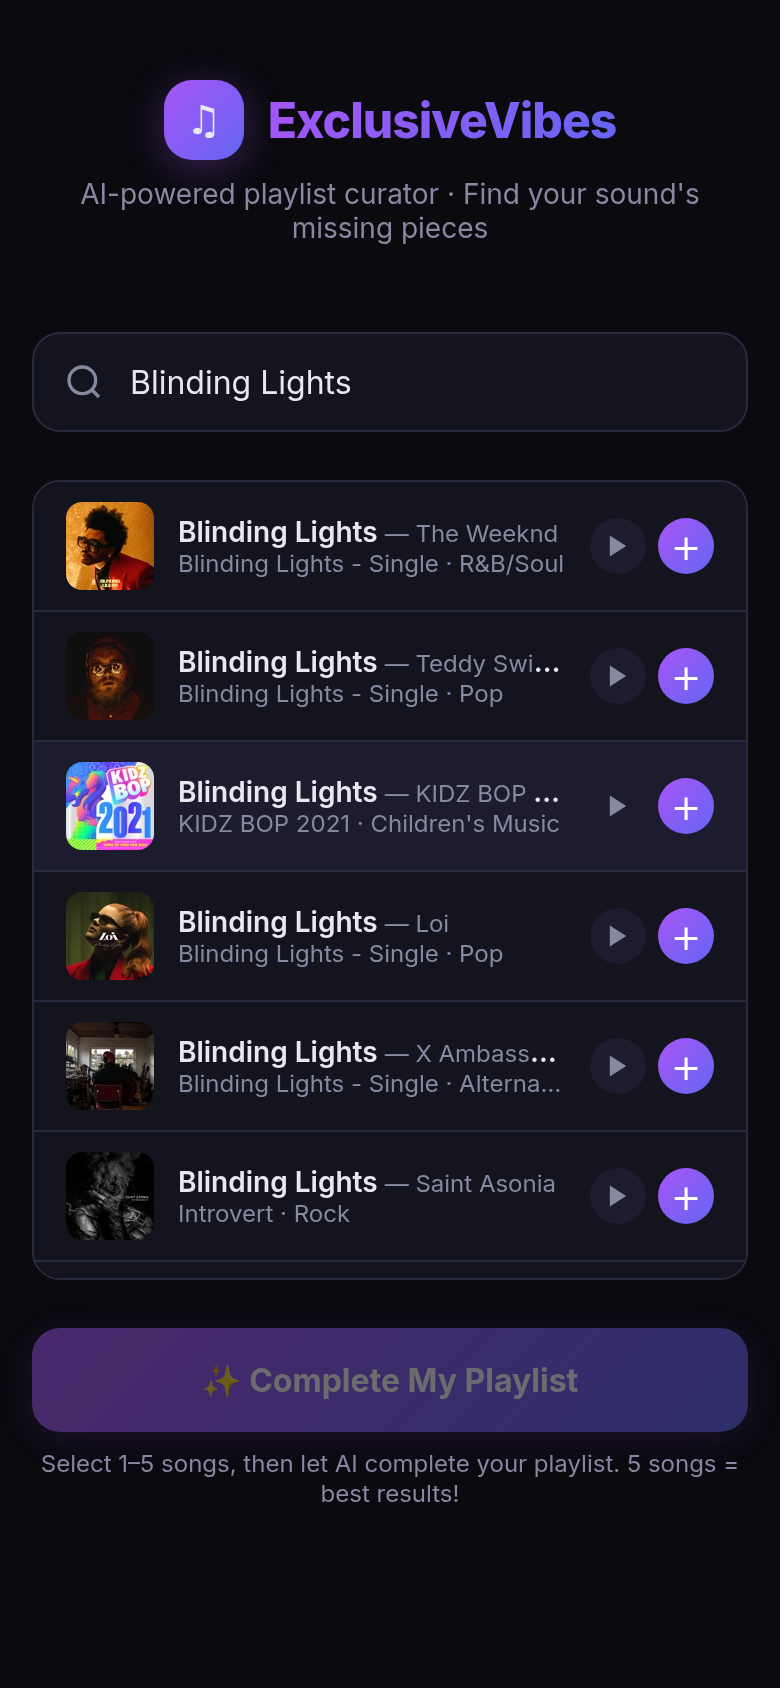
Task: Play the KIDZ BOP 2021 track preview
Action: (x=617, y=806)
